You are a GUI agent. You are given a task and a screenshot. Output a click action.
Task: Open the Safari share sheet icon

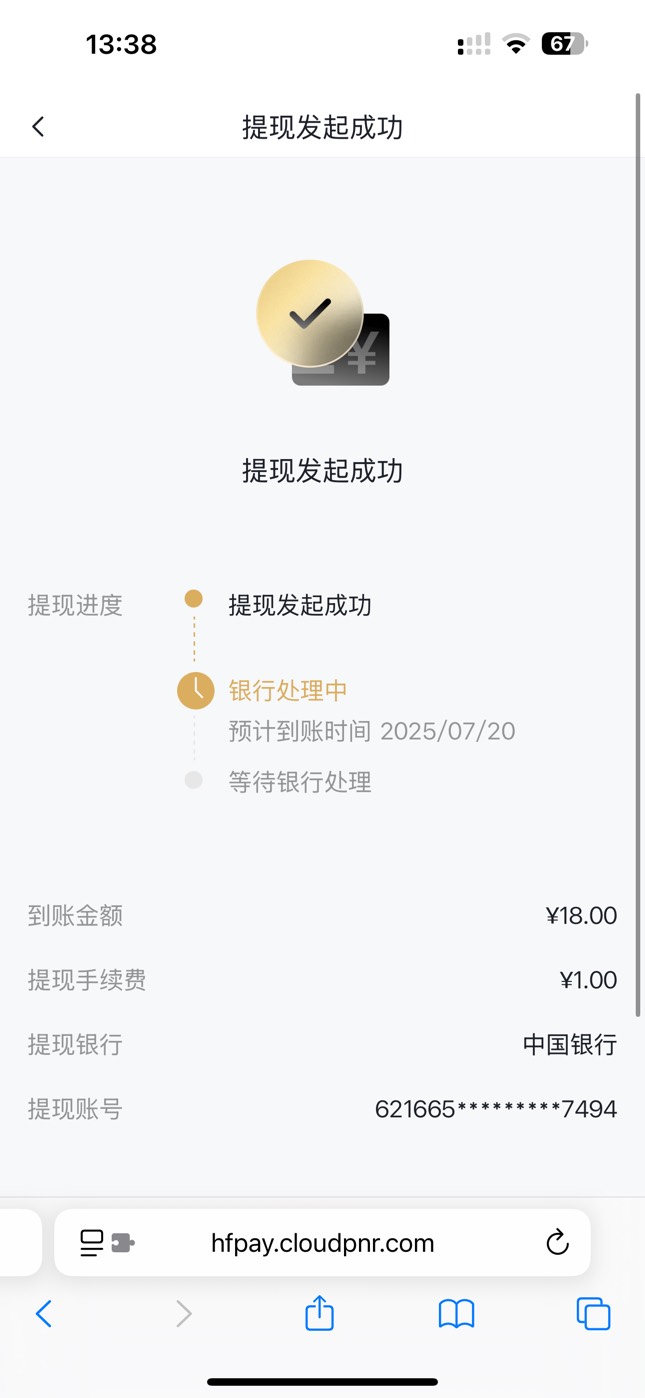pos(319,1313)
